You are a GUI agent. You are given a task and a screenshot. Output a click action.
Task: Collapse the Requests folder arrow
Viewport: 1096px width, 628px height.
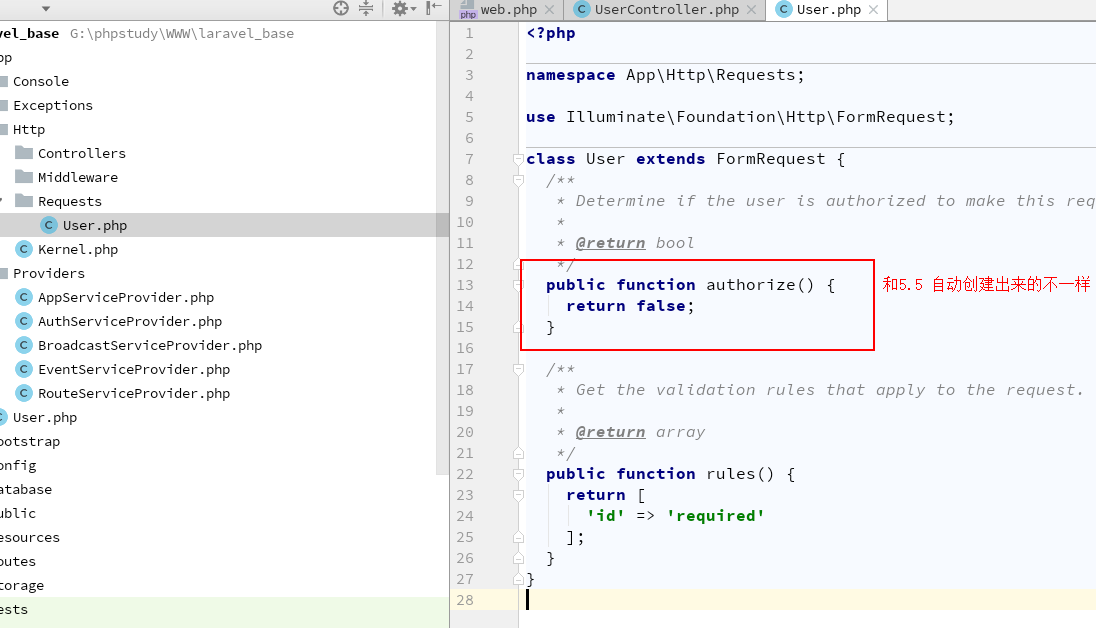2,201
